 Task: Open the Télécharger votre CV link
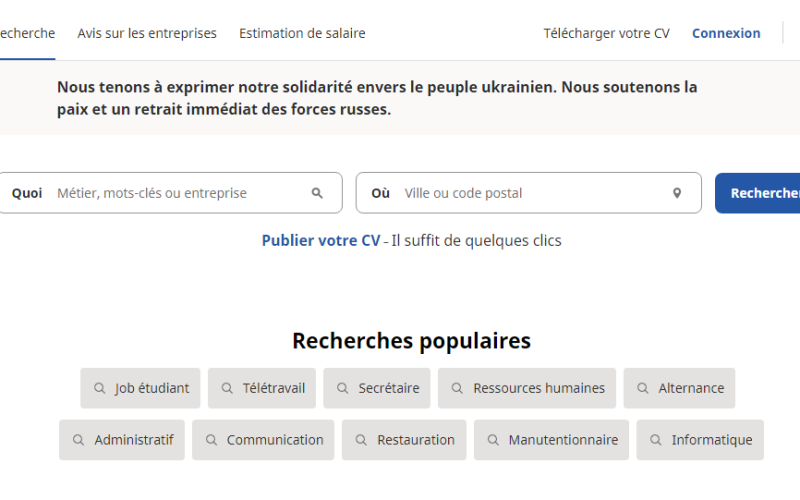[x=606, y=33]
